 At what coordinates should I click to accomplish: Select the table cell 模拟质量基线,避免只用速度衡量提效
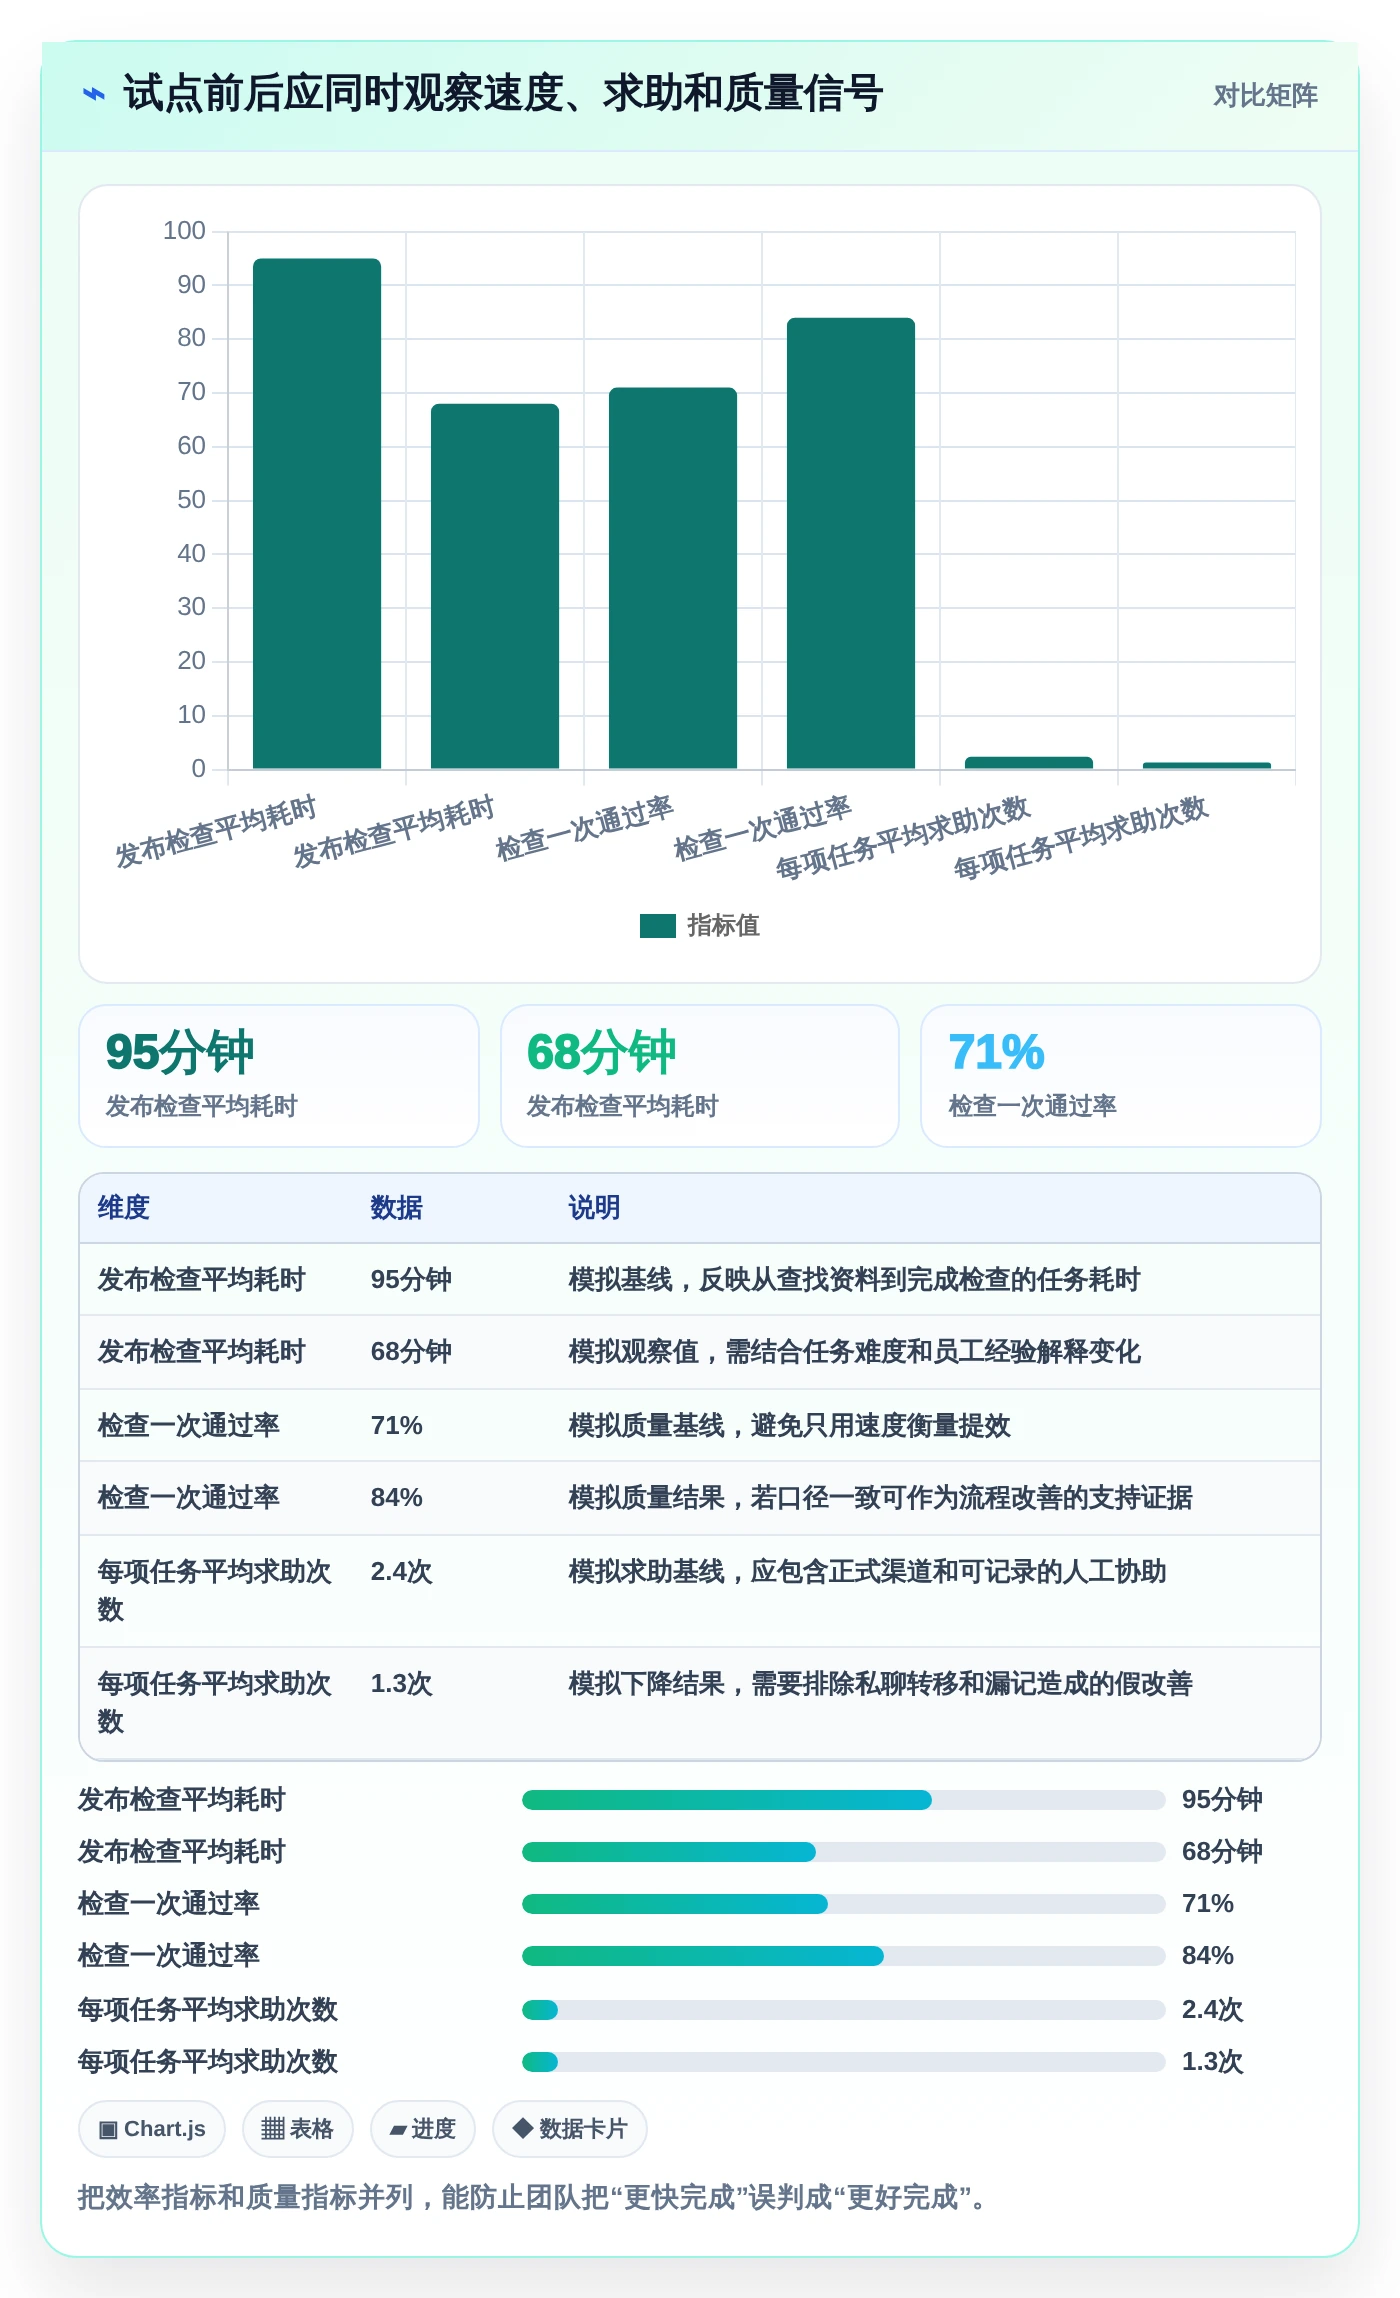(x=790, y=1426)
